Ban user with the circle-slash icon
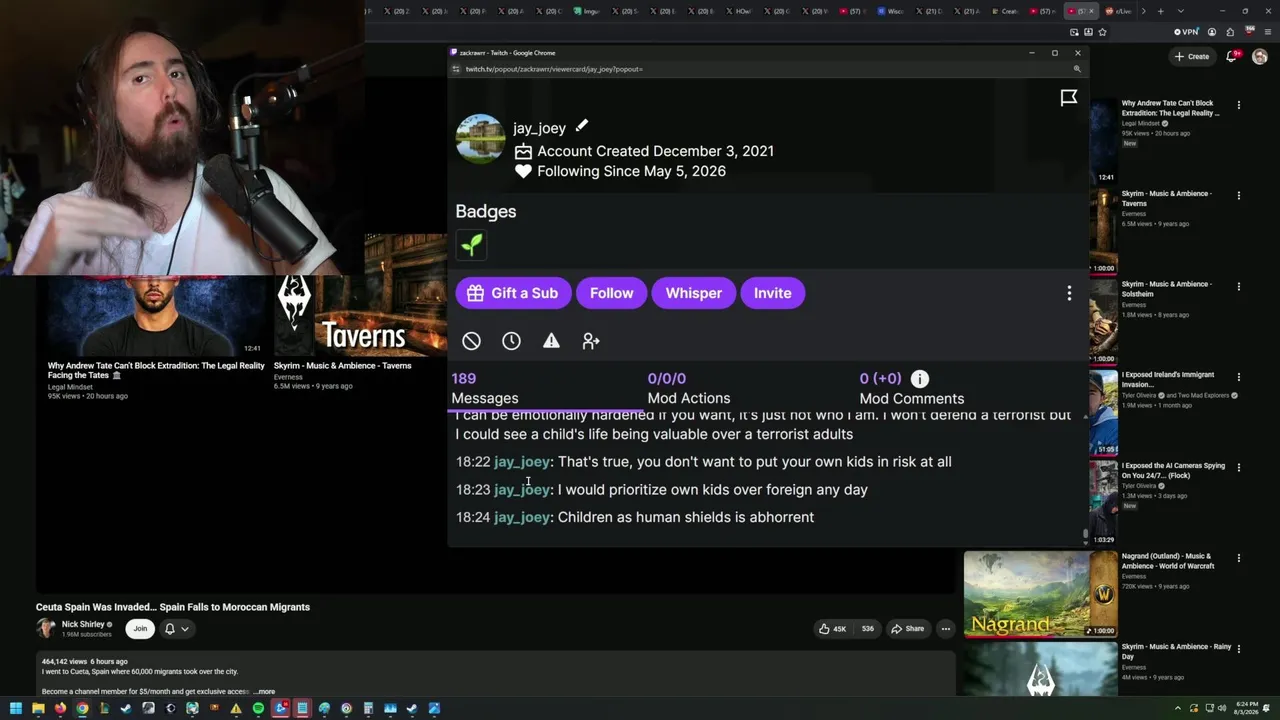This screenshot has height=720, width=1280. 471,341
